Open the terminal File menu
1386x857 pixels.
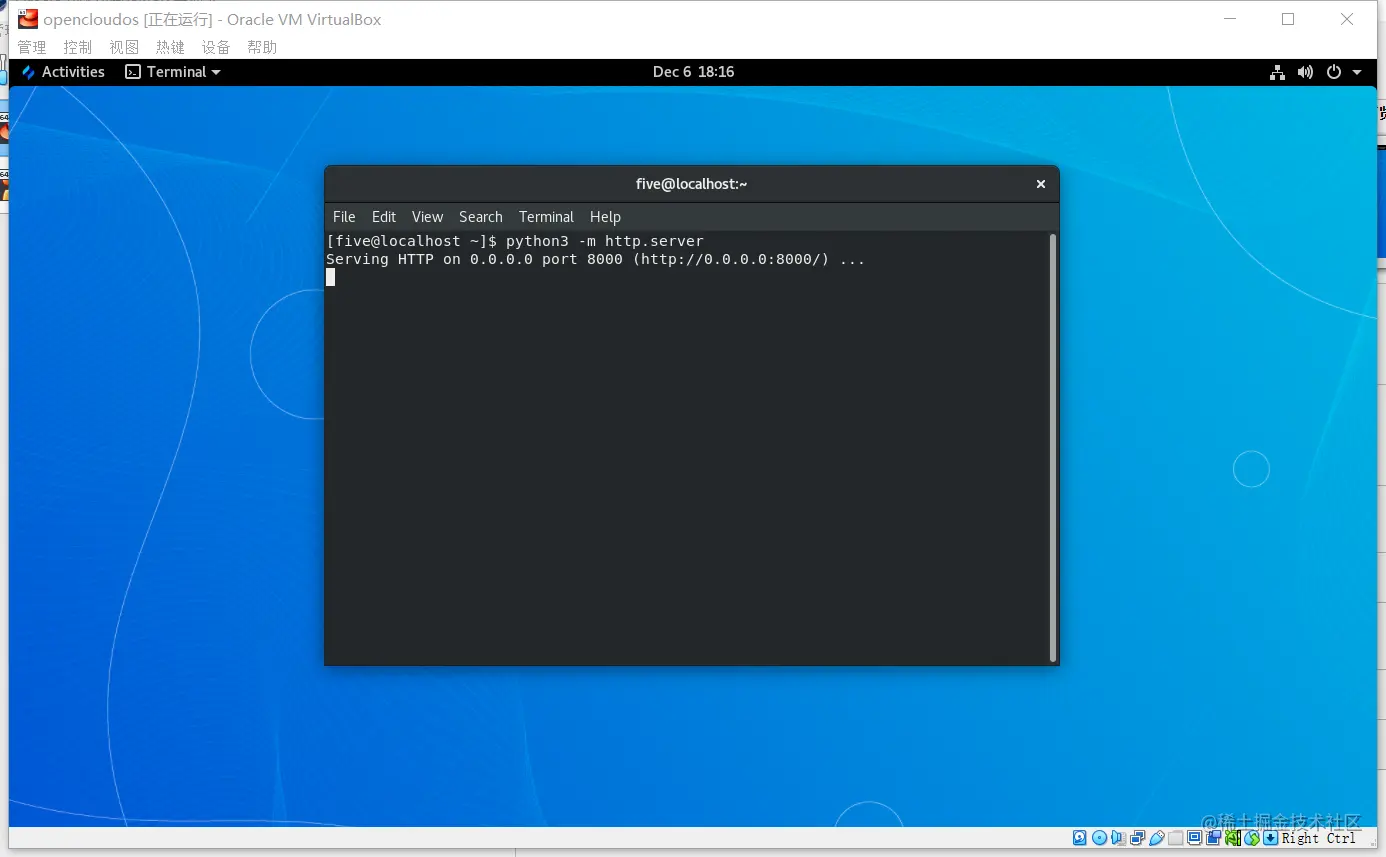344,217
